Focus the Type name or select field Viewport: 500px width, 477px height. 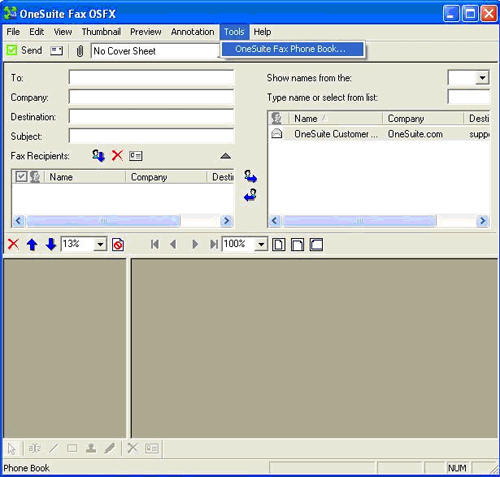(x=468, y=97)
